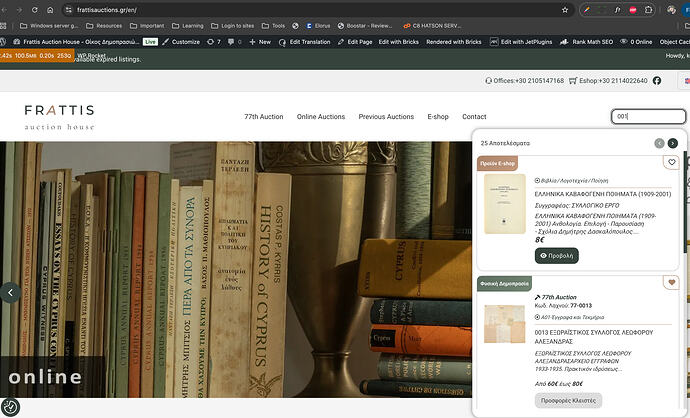Click the first result book thumbnail
This screenshot has height=418, width=690.
click(504, 204)
